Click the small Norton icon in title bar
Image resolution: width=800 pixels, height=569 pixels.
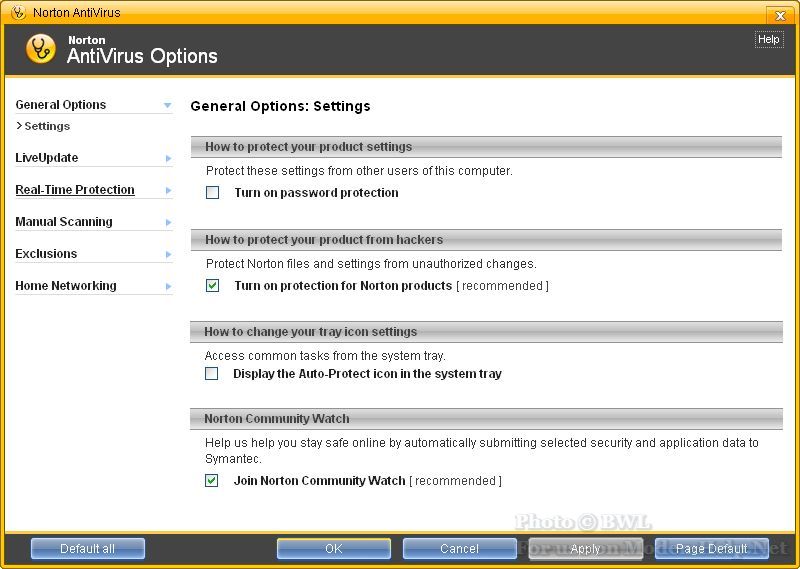[18, 12]
